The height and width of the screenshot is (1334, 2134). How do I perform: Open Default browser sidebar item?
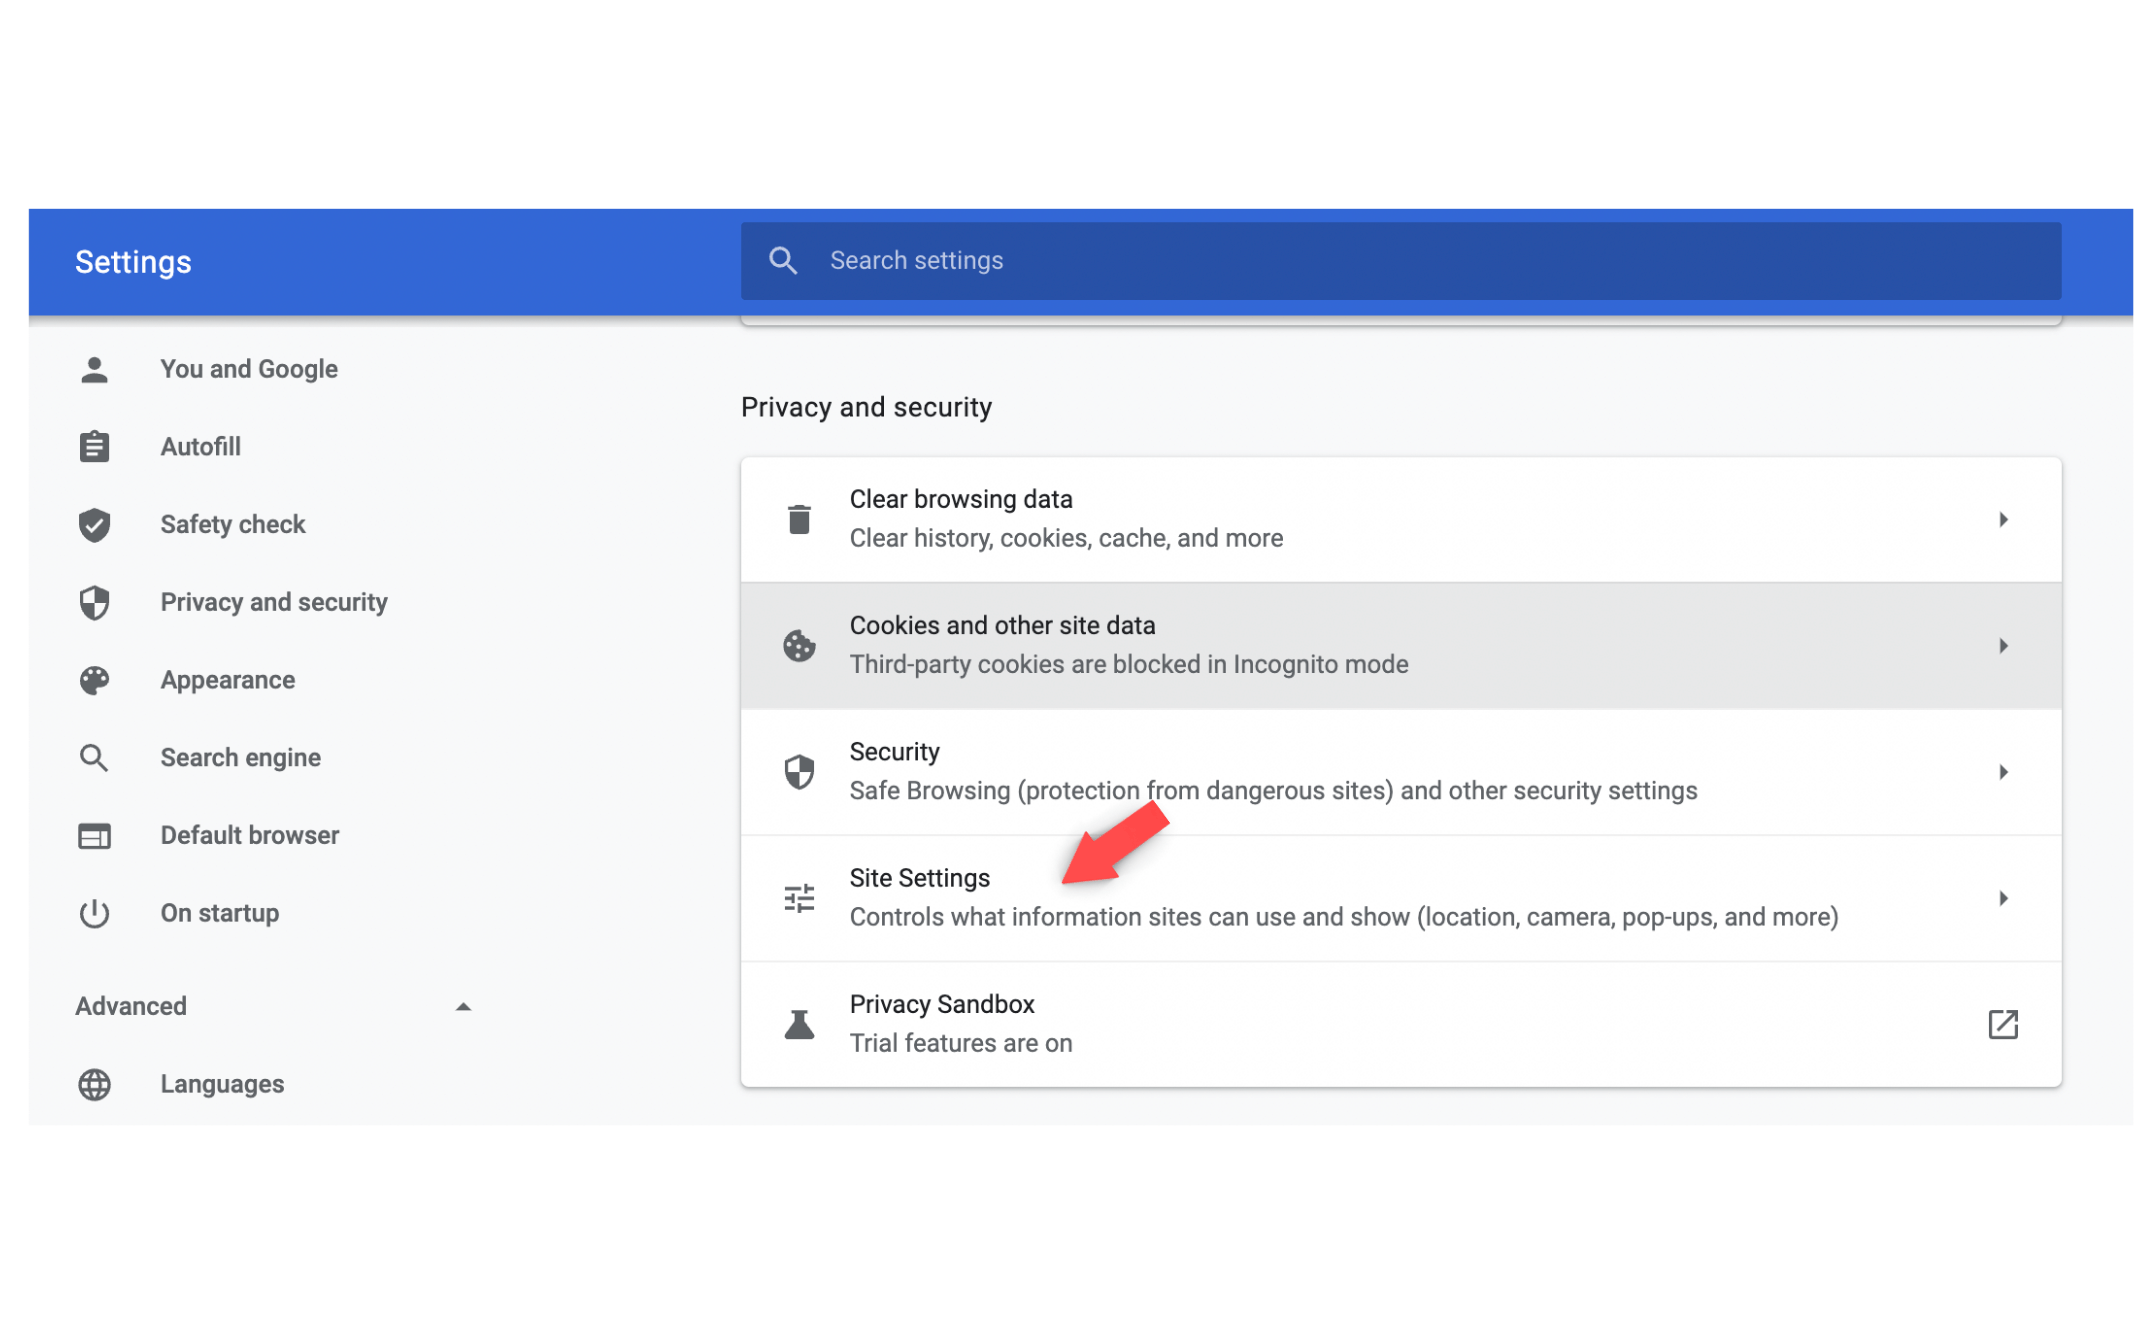point(249,835)
